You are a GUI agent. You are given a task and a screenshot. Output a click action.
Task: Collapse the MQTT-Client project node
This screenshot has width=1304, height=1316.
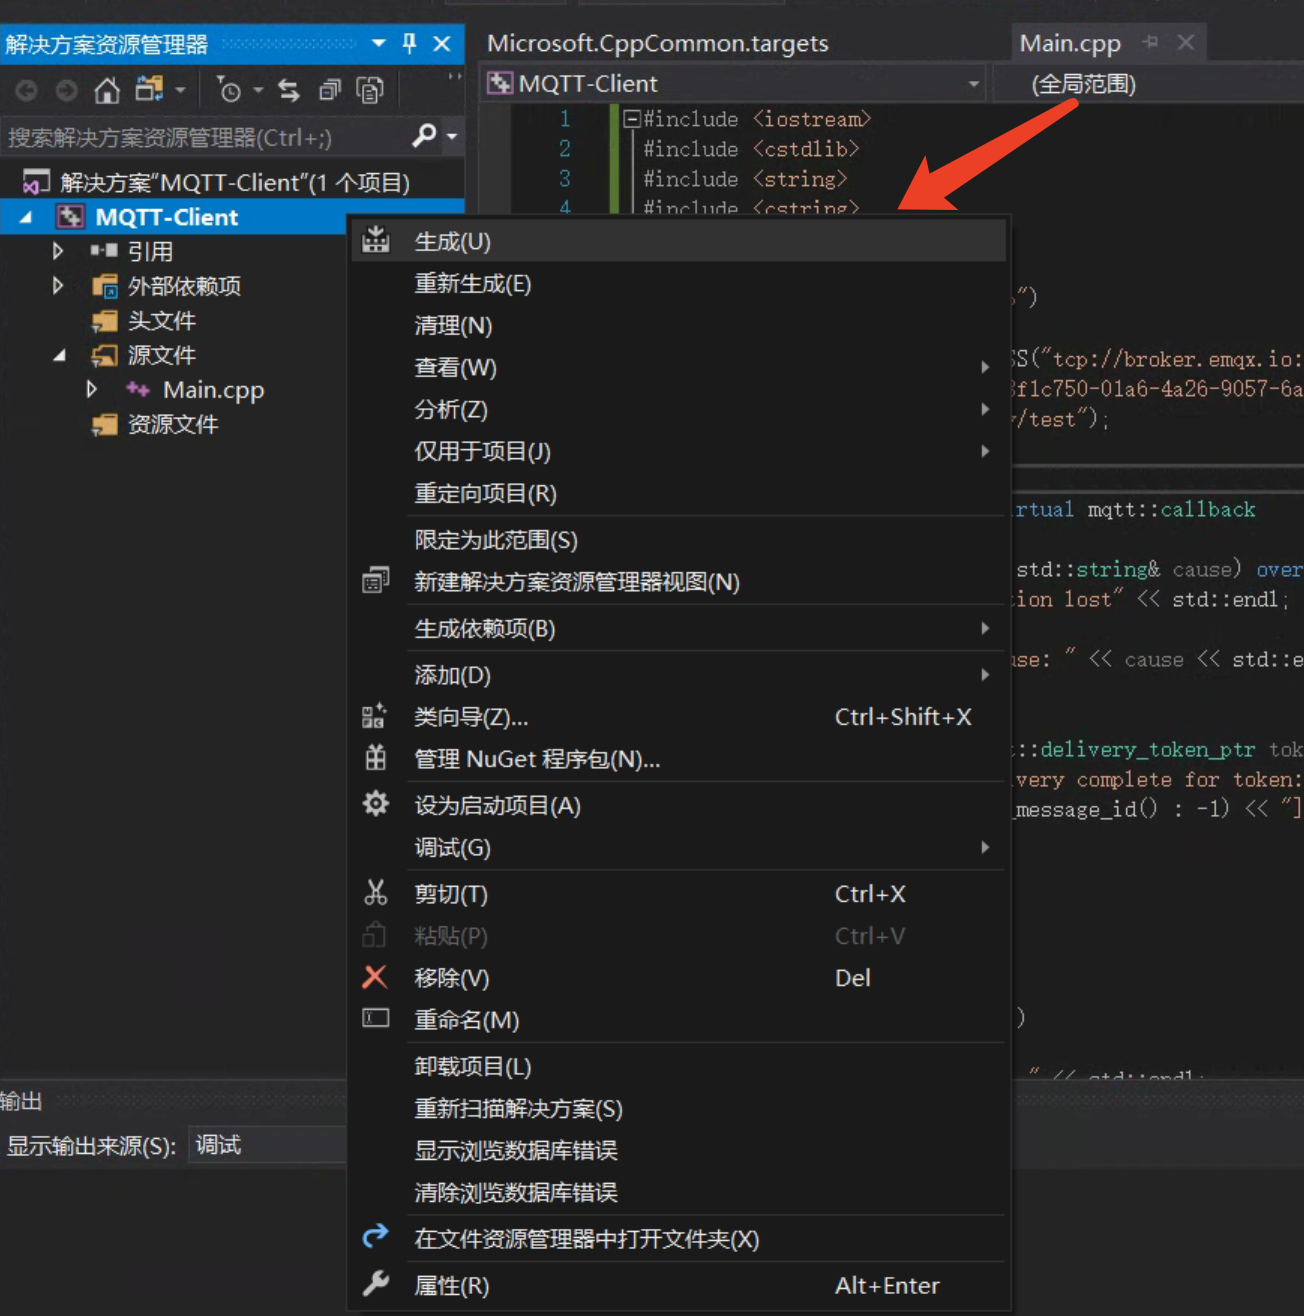point(26,217)
